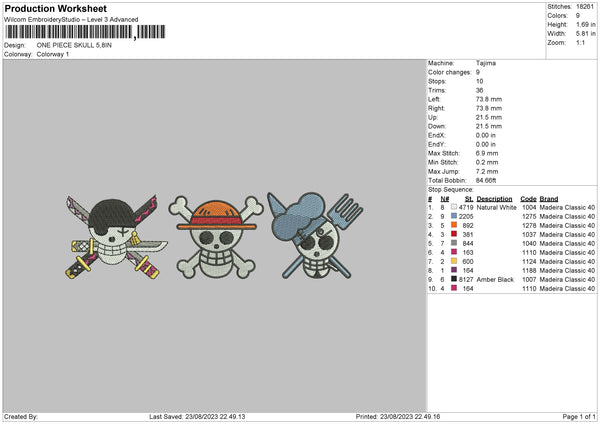Click thread code '1007'
600x424 pixels.
click(x=529, y=279)
